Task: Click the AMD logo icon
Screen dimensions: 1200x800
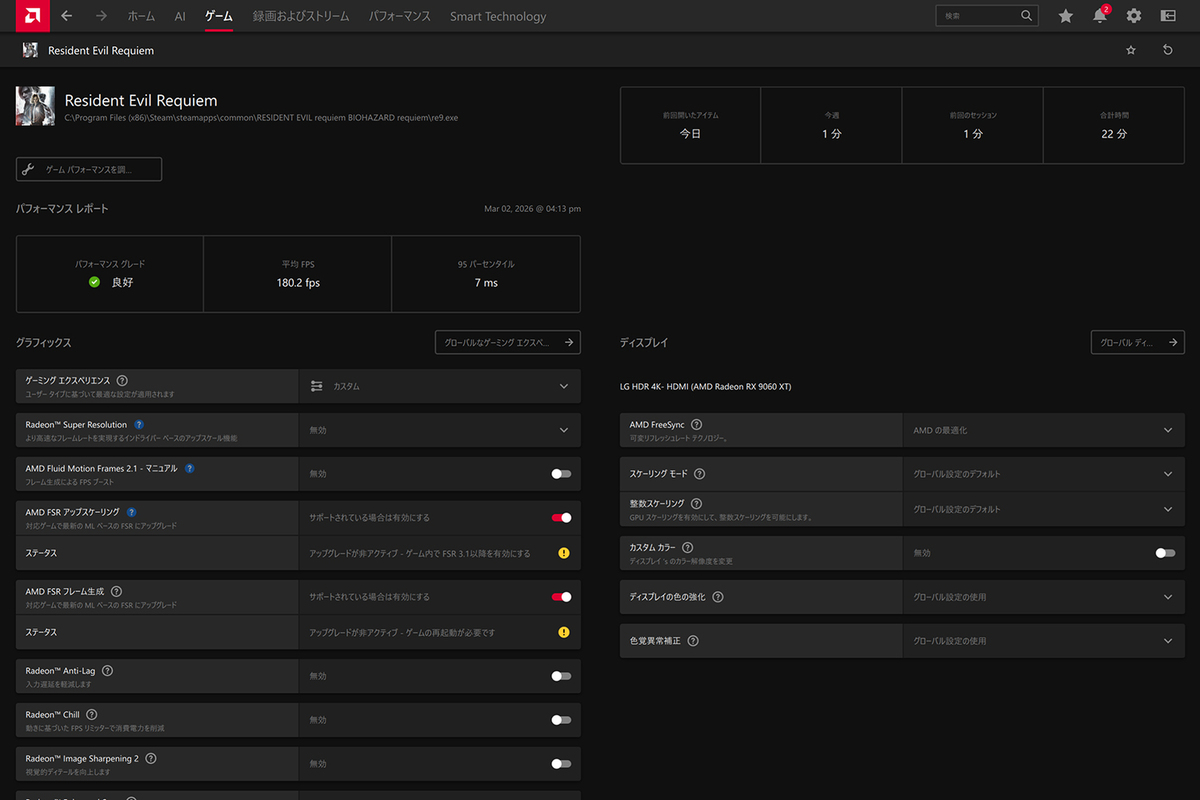Action: [32, 16]
